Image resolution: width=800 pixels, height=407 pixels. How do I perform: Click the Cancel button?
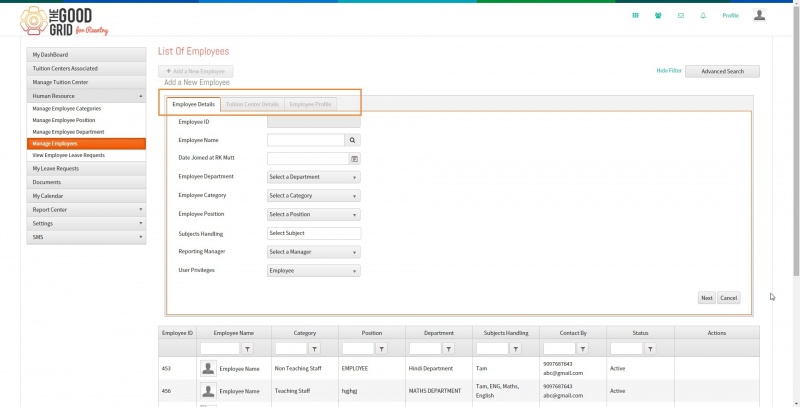[729, 298]
